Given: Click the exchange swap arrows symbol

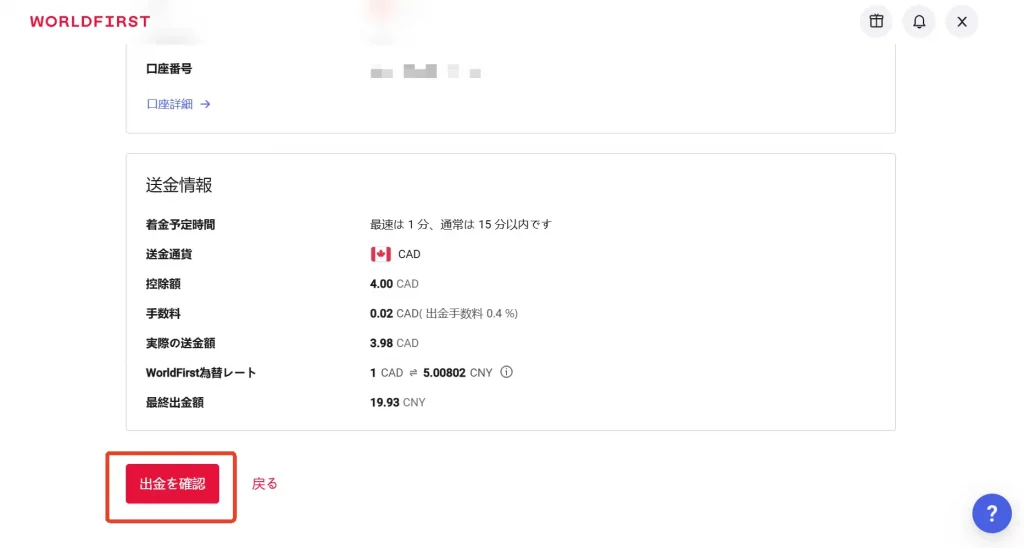Looking at the screenshot, I should pyautogui.click(x=413, y=373).
